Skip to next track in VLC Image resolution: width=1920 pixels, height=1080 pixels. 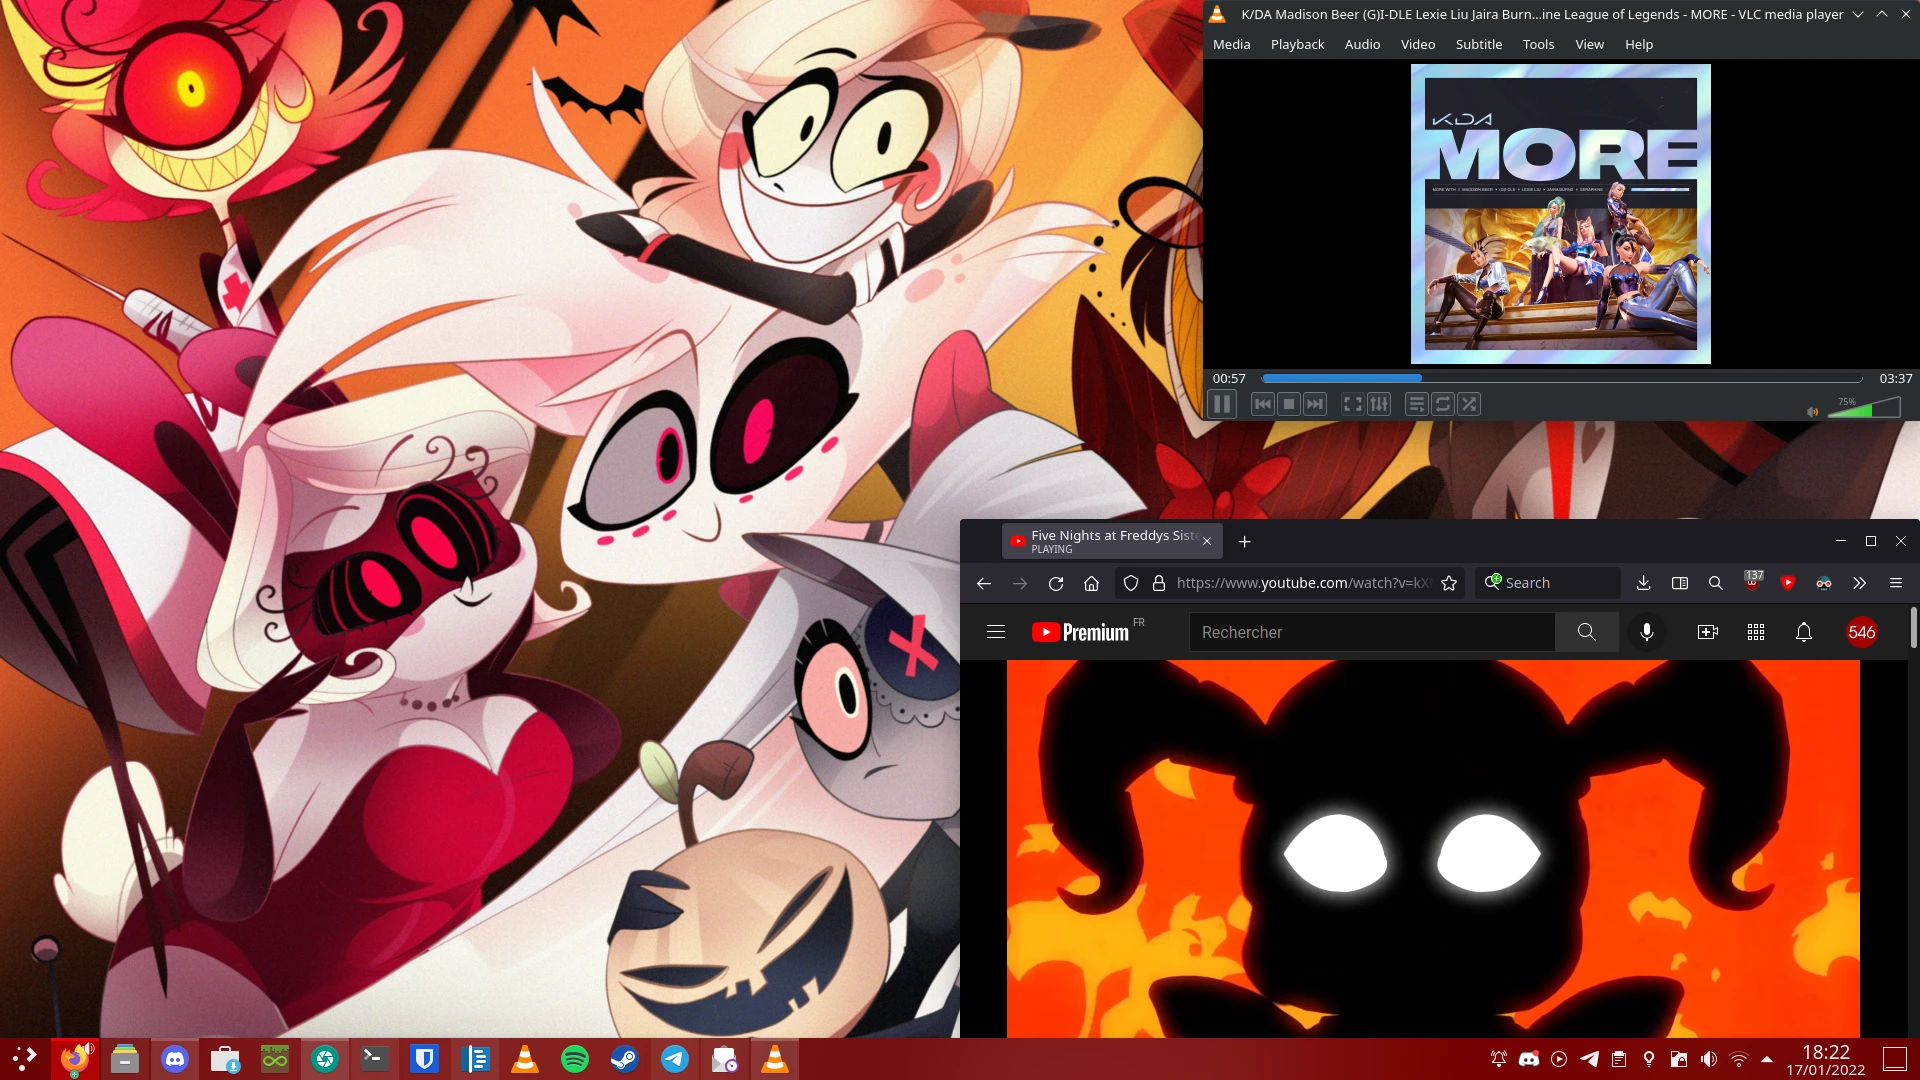click(x=1315, y=404)
